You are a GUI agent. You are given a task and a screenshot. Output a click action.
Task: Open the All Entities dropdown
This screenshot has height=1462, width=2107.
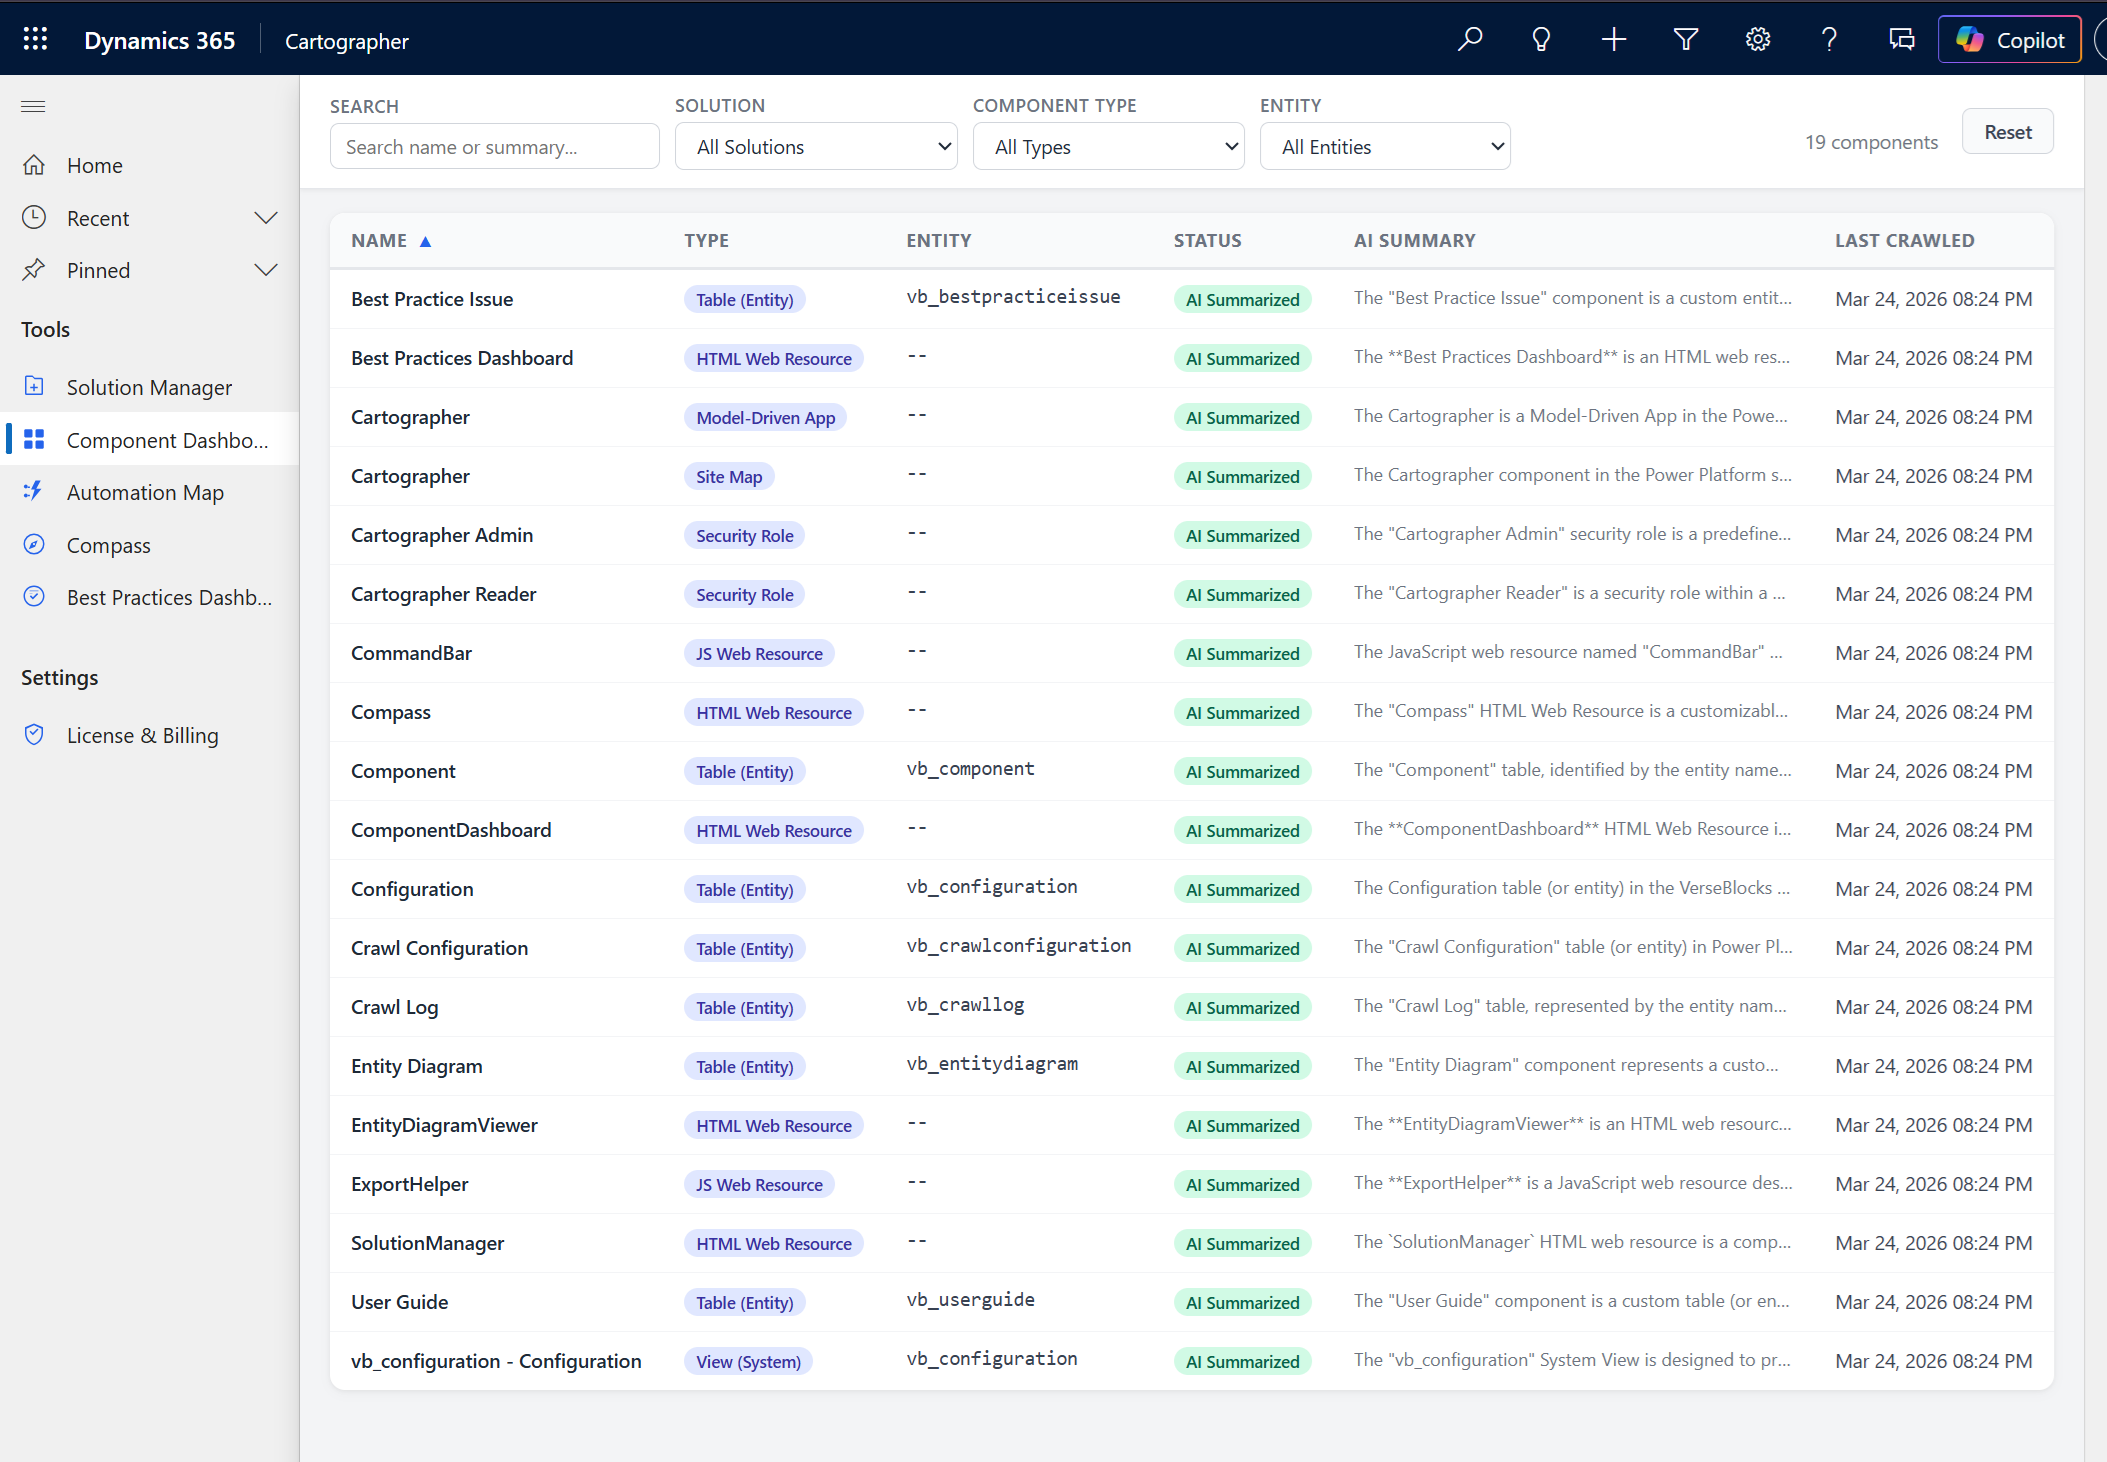tap(1385, 147)
